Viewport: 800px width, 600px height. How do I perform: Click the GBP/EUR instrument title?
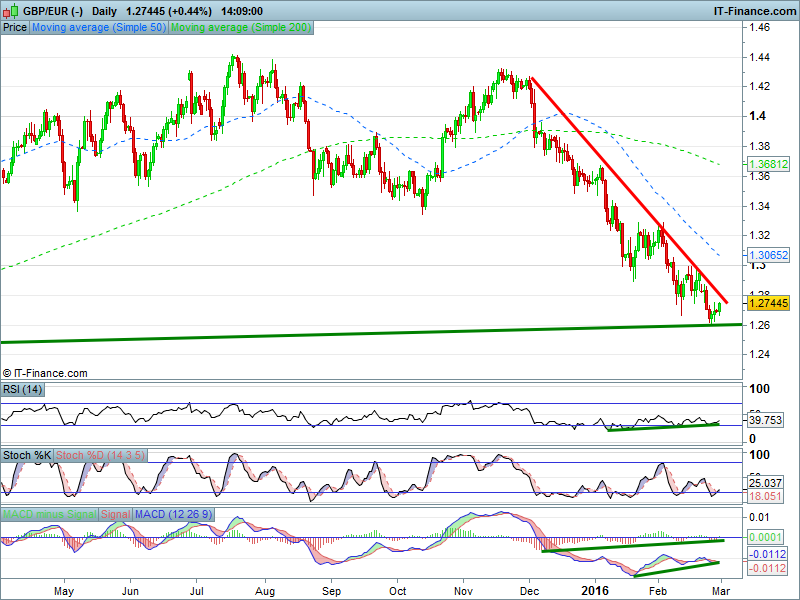pyautogui.click(x=50, y=10)
